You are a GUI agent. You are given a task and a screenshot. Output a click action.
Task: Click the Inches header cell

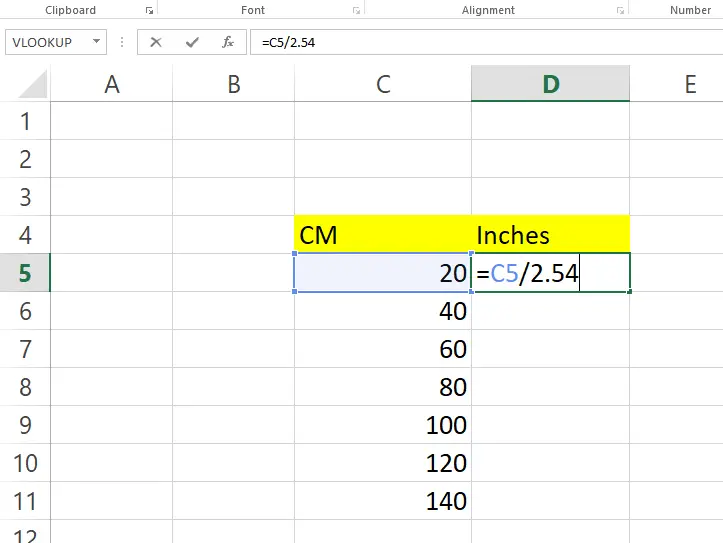[x=551, y=235]
